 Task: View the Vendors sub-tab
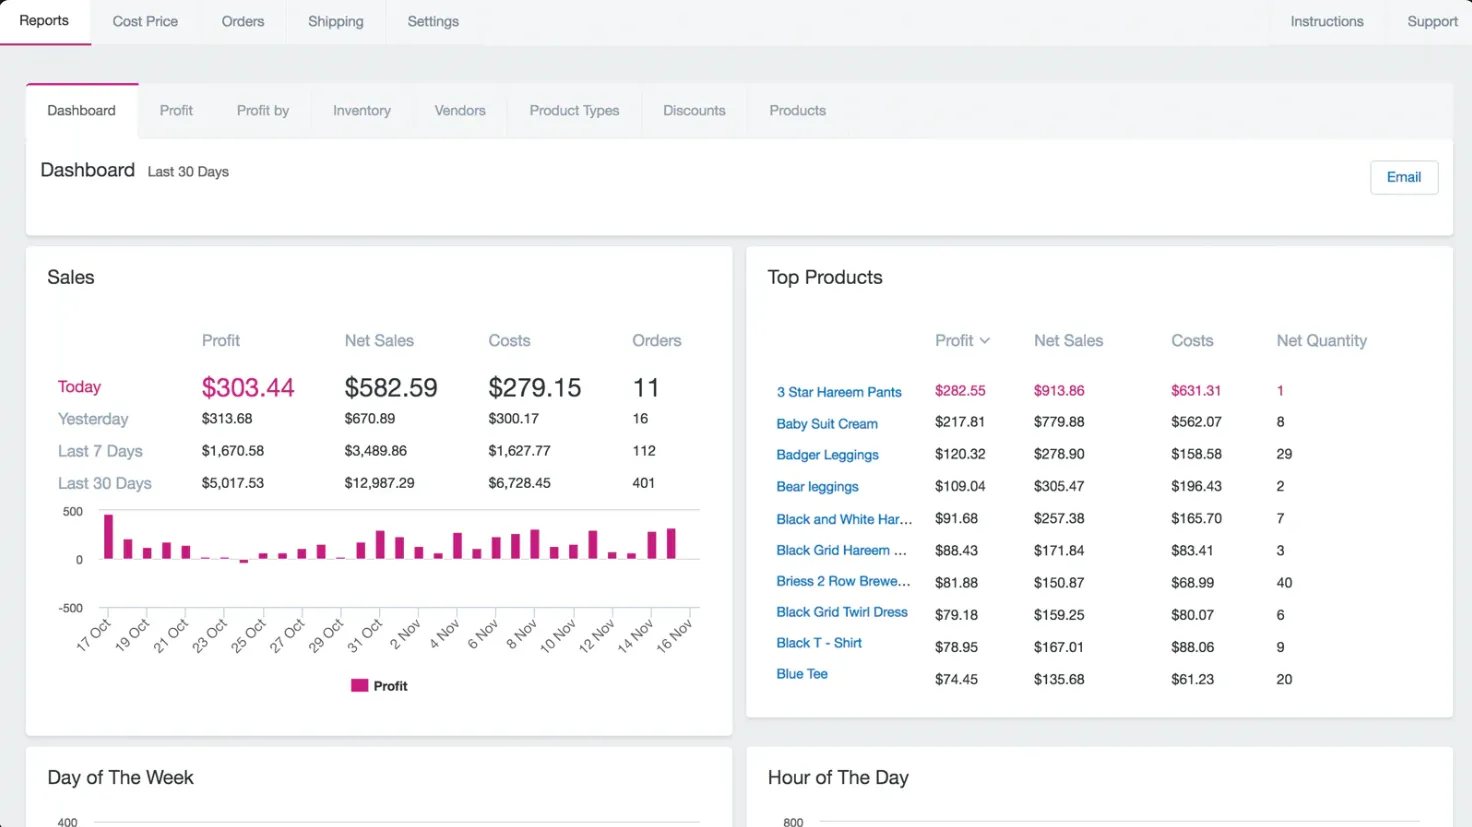(460, 111)
